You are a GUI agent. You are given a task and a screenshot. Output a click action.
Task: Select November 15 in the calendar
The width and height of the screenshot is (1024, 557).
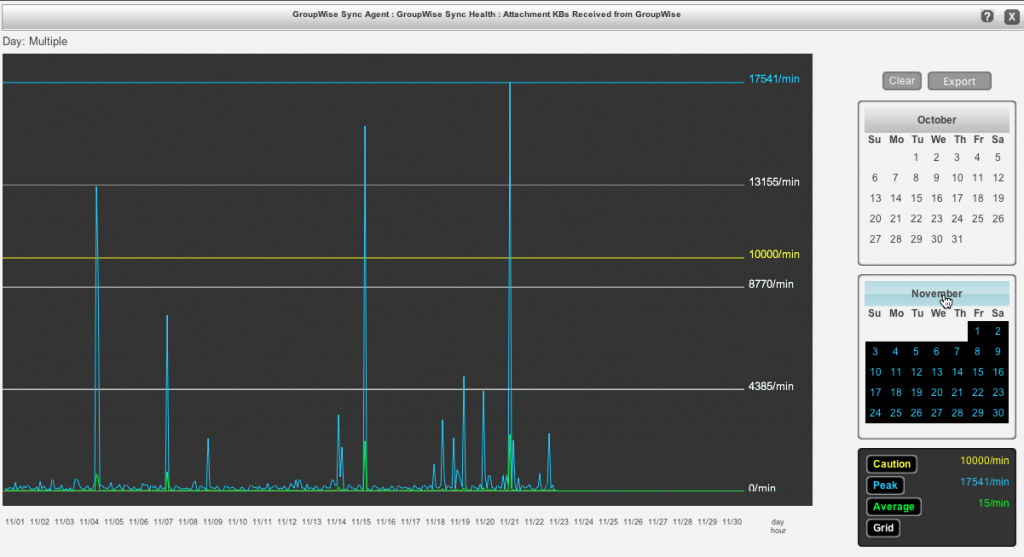[x=977, y=372]
